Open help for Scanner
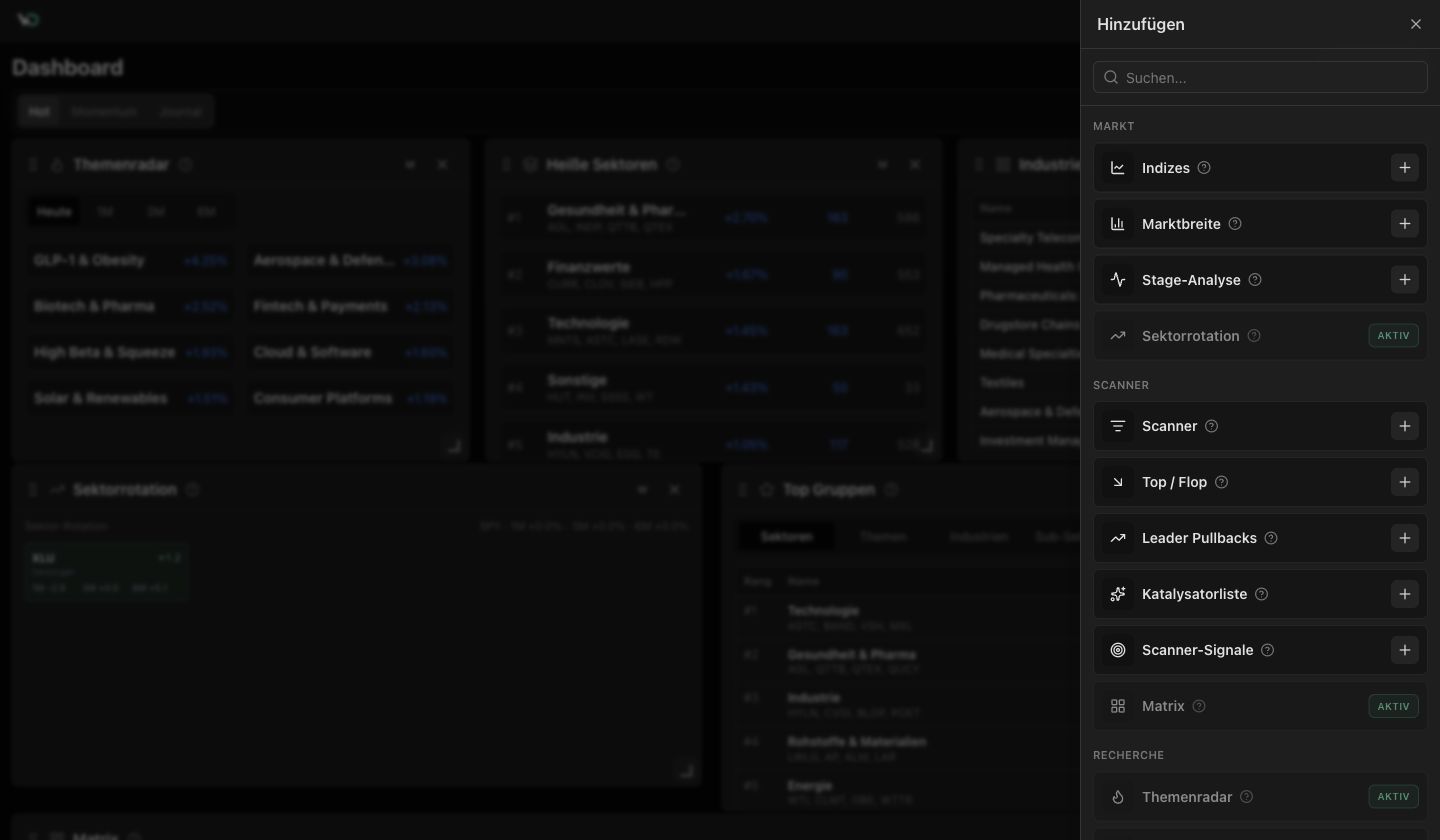Image resolution: width=1440 pixels, height=840 pixels. point(1211,426)
